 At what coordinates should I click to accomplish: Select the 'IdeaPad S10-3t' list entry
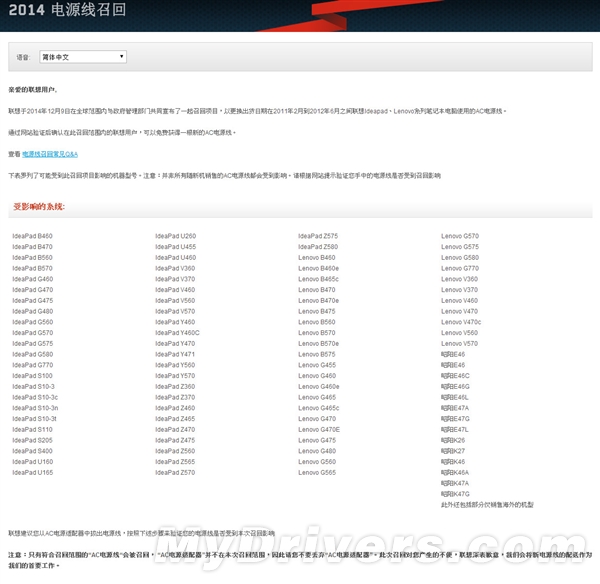tap(34, 419)
